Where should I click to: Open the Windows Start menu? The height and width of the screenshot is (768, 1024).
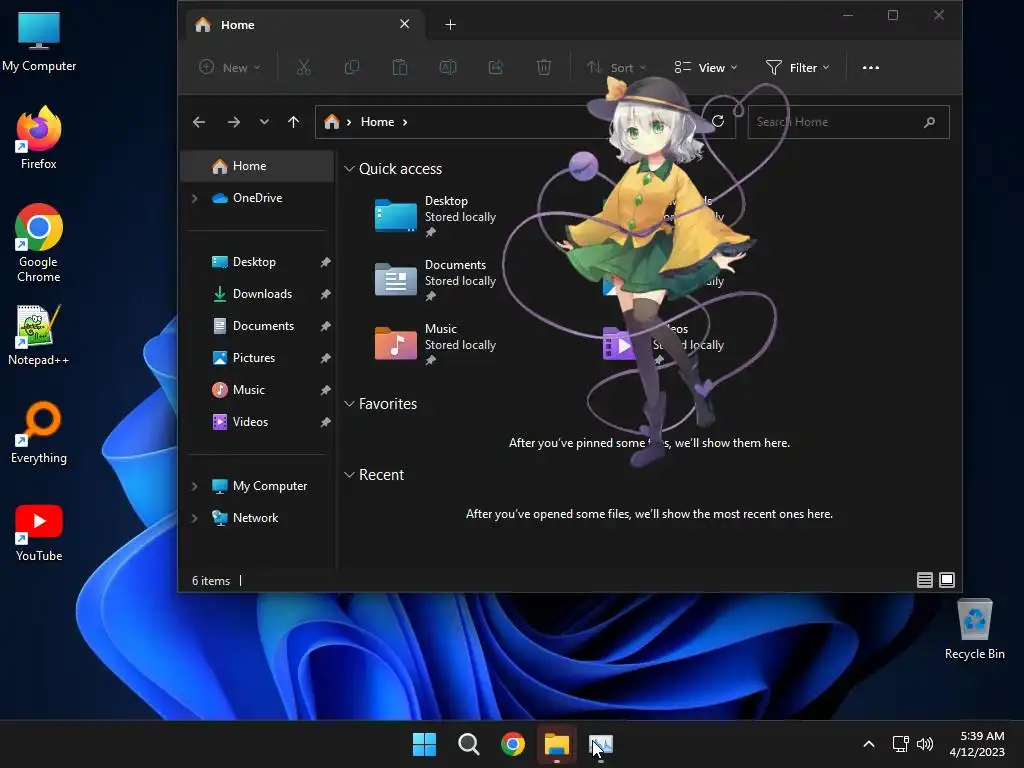click(x=424, y=744)
